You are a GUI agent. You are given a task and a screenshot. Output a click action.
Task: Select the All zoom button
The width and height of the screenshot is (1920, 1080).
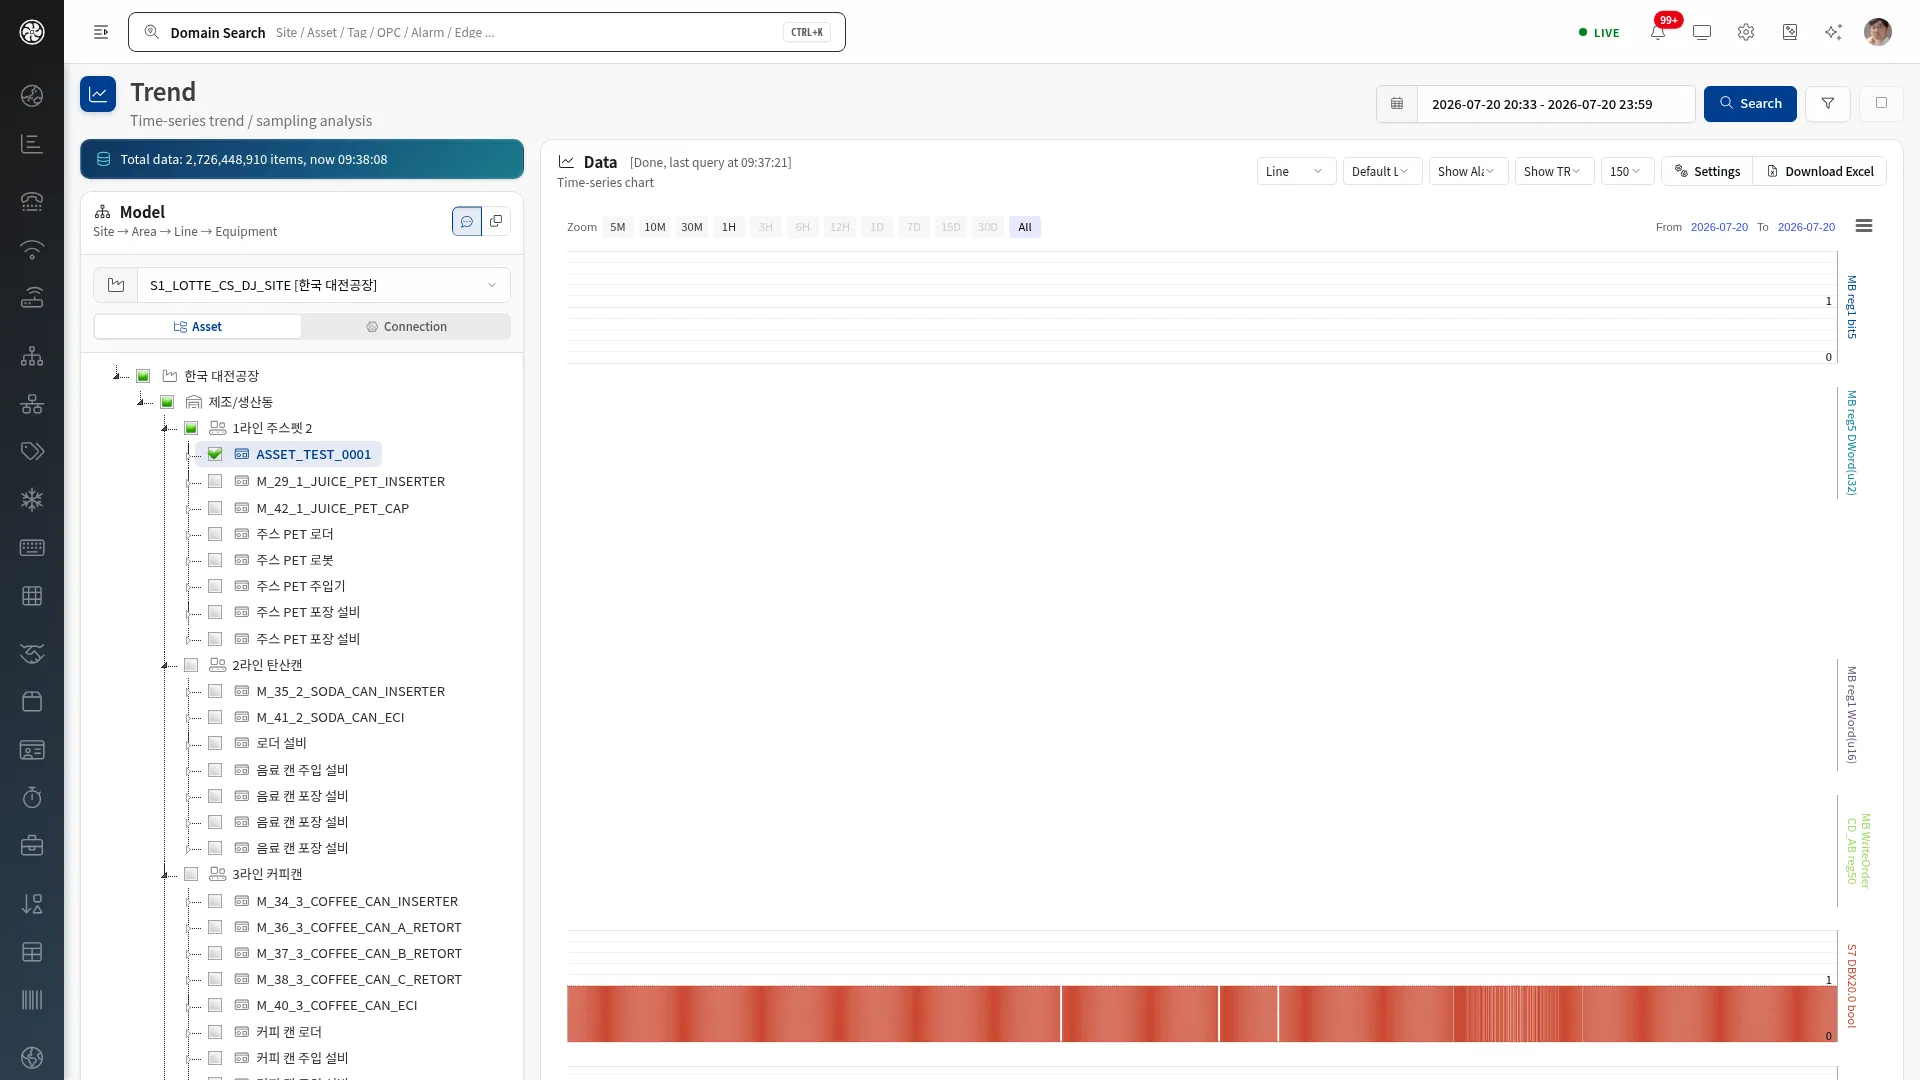(x=1025, y=227)
